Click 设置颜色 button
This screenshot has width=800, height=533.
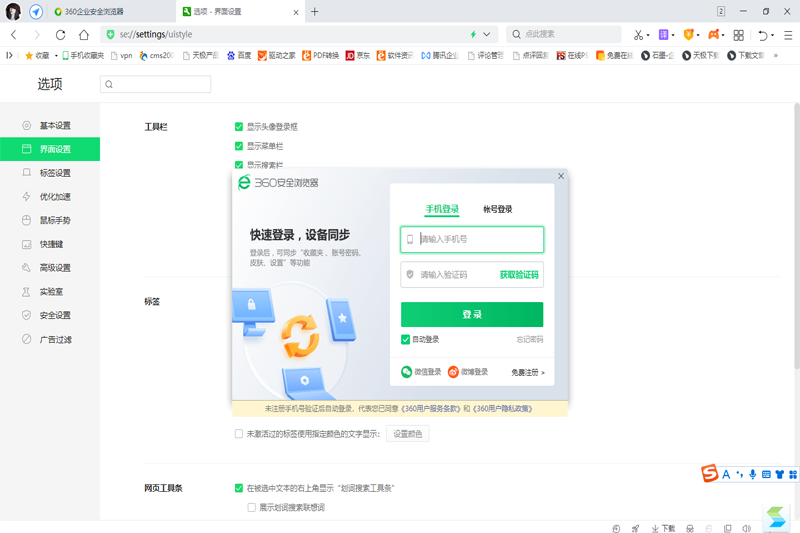point(408,434)
